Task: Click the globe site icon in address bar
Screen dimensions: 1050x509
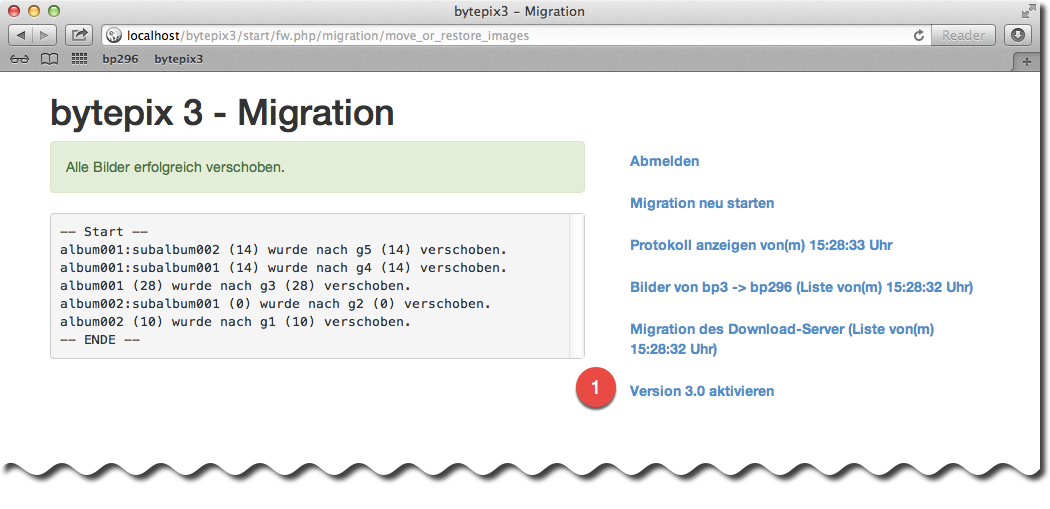Action: point(114,35)
